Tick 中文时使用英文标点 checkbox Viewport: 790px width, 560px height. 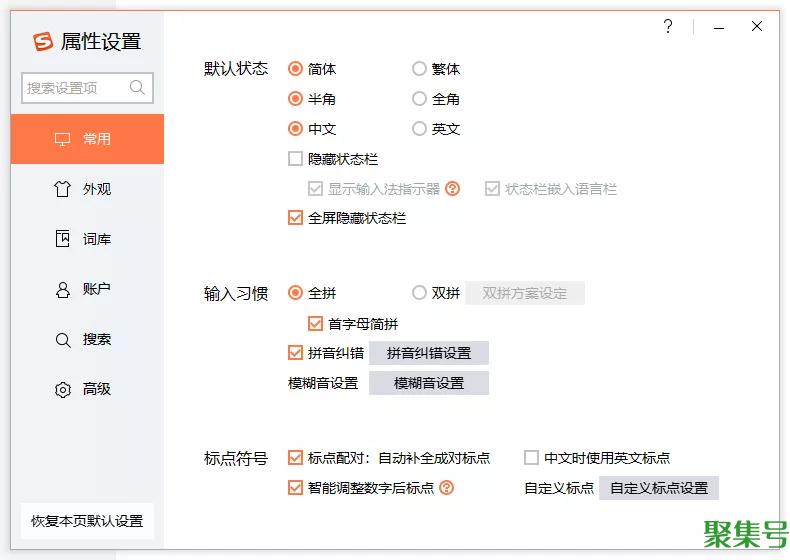[x=532, y=458]
